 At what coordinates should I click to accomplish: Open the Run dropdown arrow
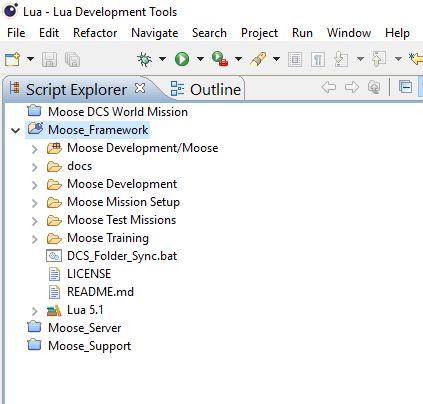[x=200, y=59]
